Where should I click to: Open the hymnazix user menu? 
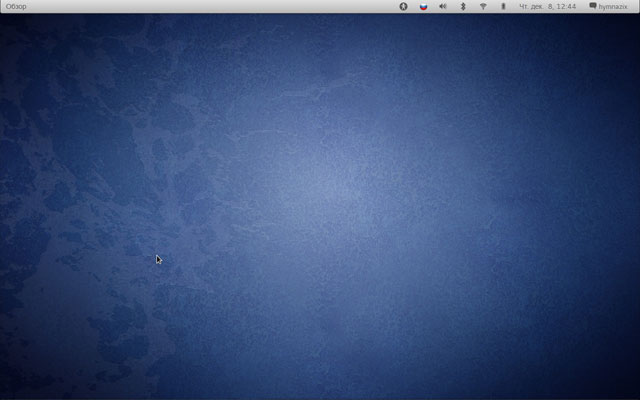[x=608, y=7]
